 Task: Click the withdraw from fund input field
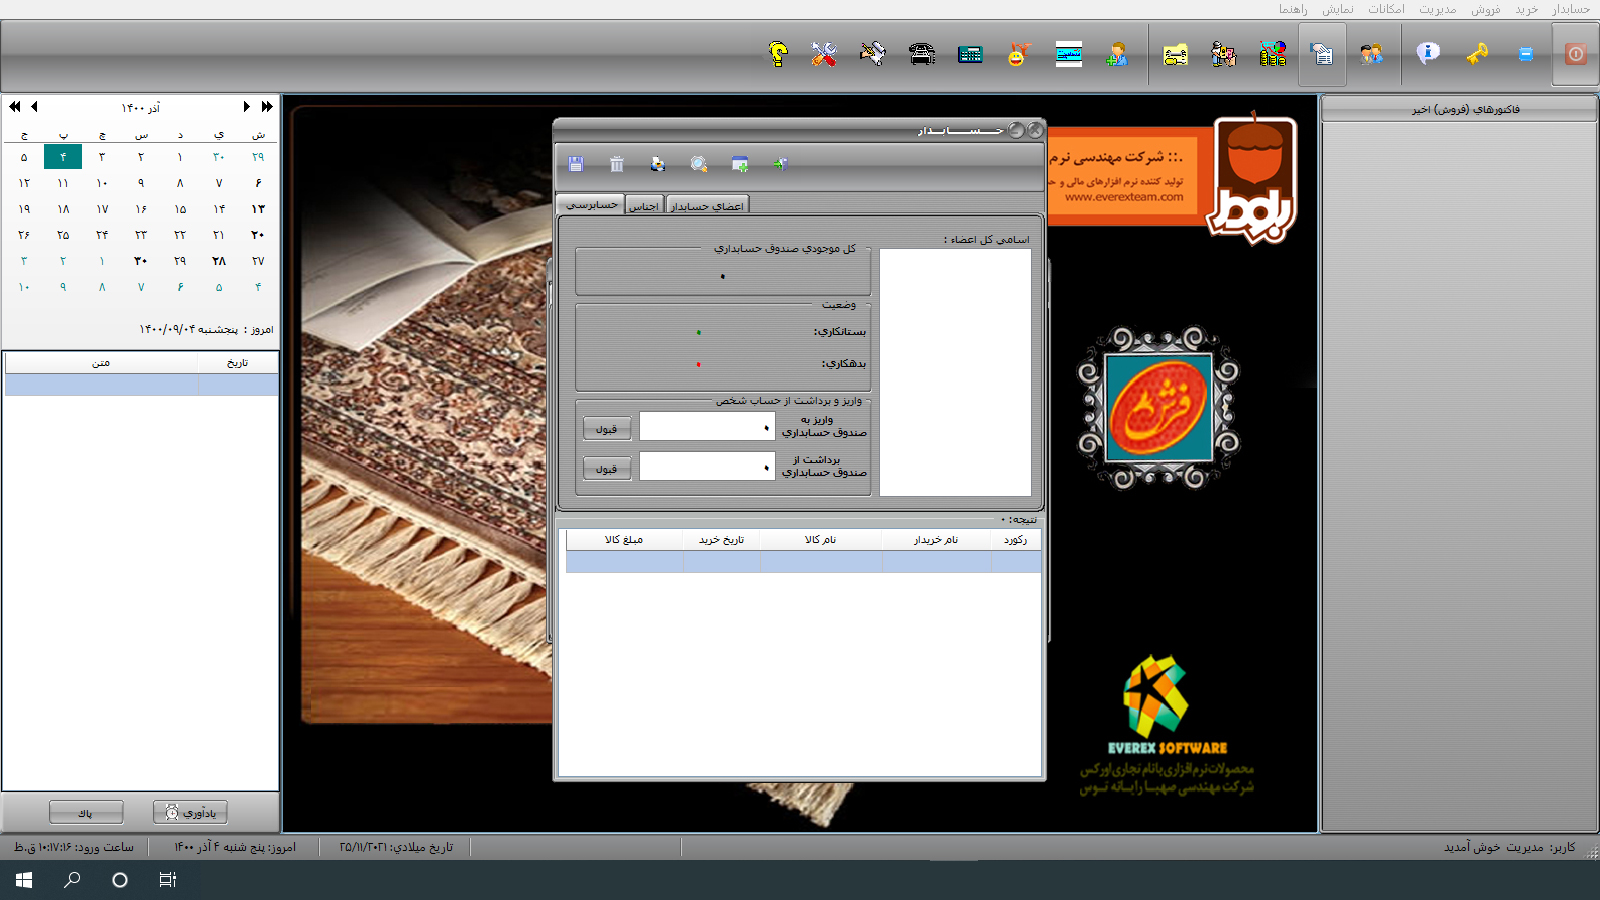[x=706, y=467]
